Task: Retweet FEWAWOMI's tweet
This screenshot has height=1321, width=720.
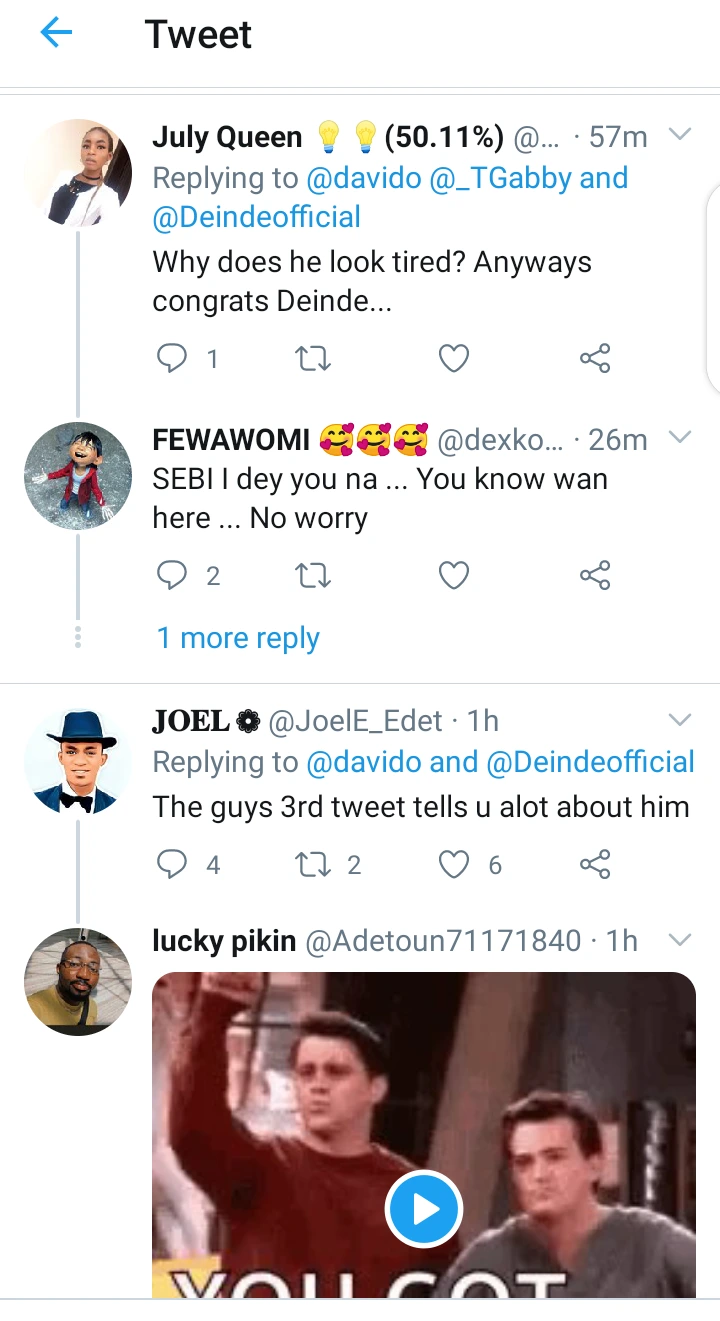Action: click(x=314, y=575)
